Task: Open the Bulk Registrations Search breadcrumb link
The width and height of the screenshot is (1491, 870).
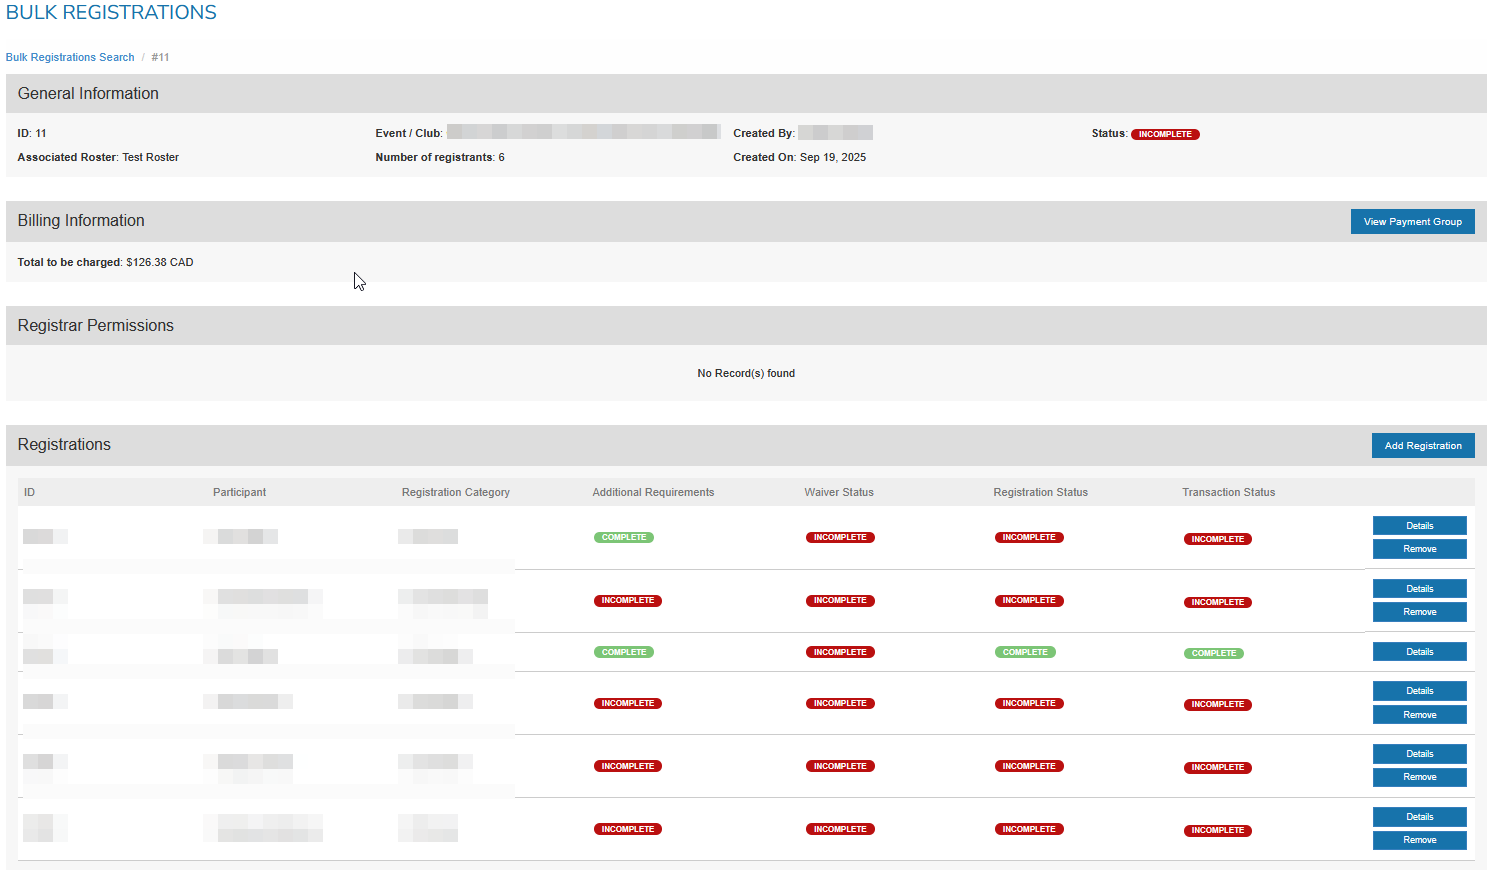Action: coord(70,57)
